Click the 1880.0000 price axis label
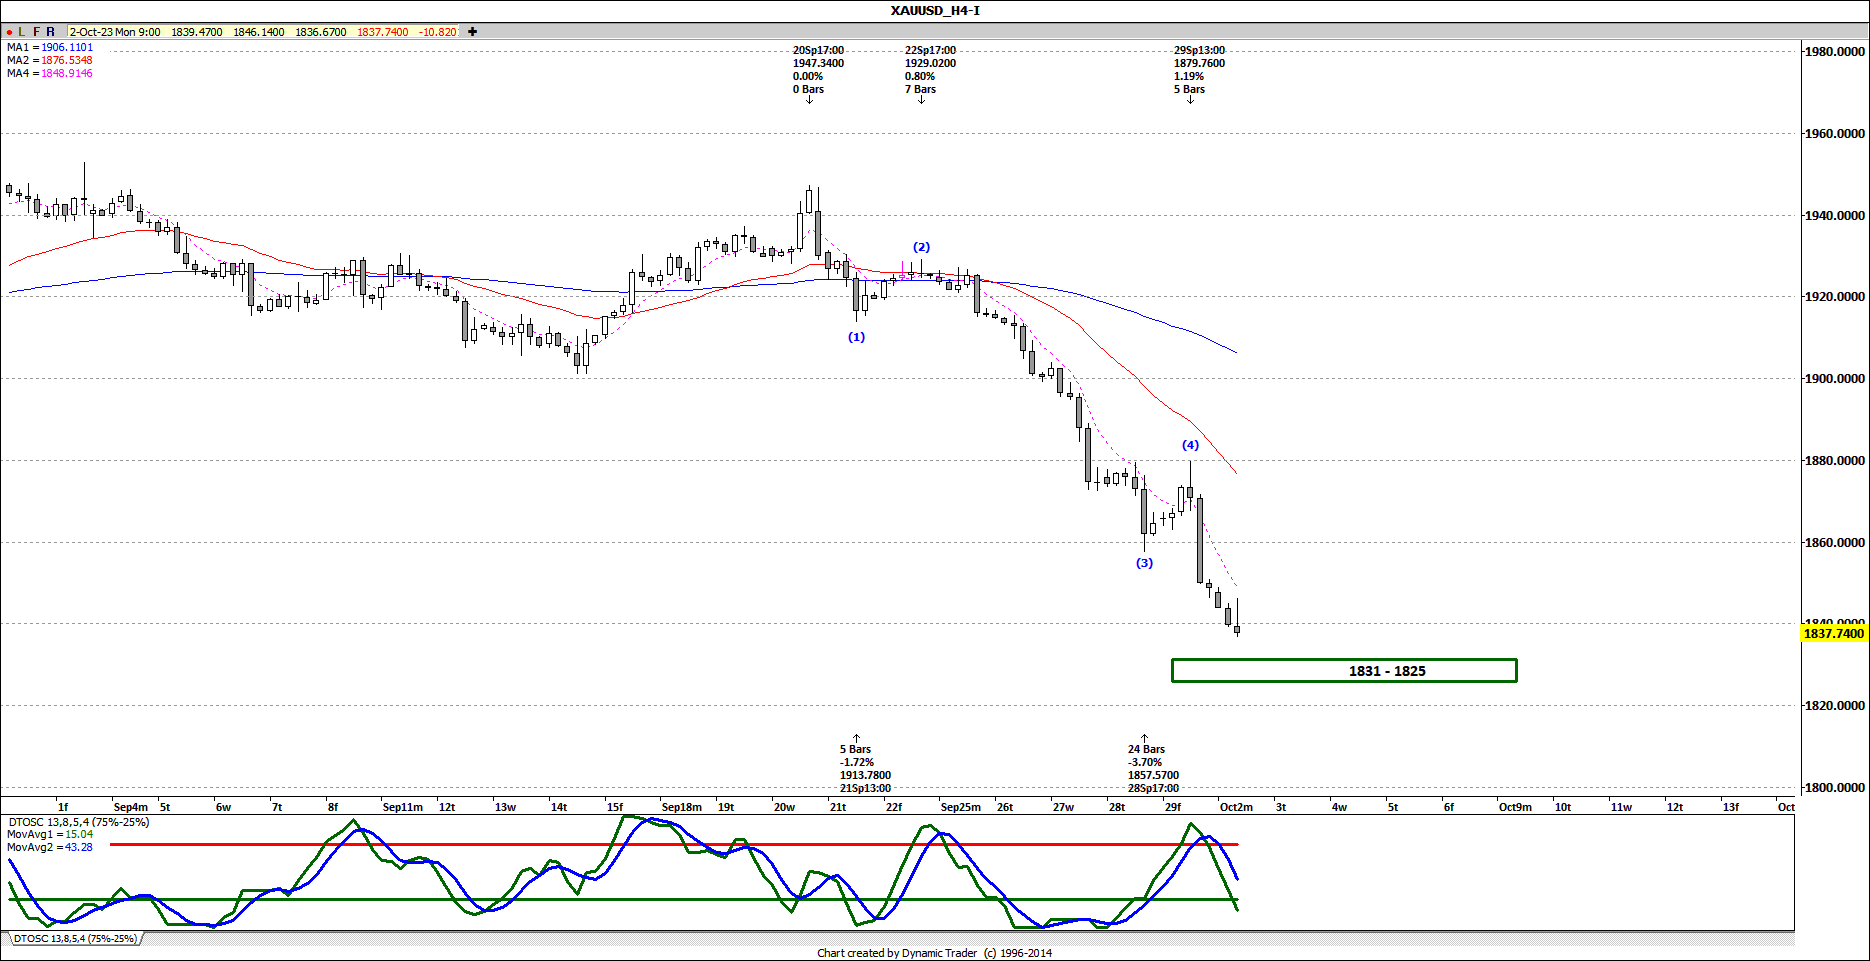This screenshot has width=1870, height=961. tap(1834, 461)
